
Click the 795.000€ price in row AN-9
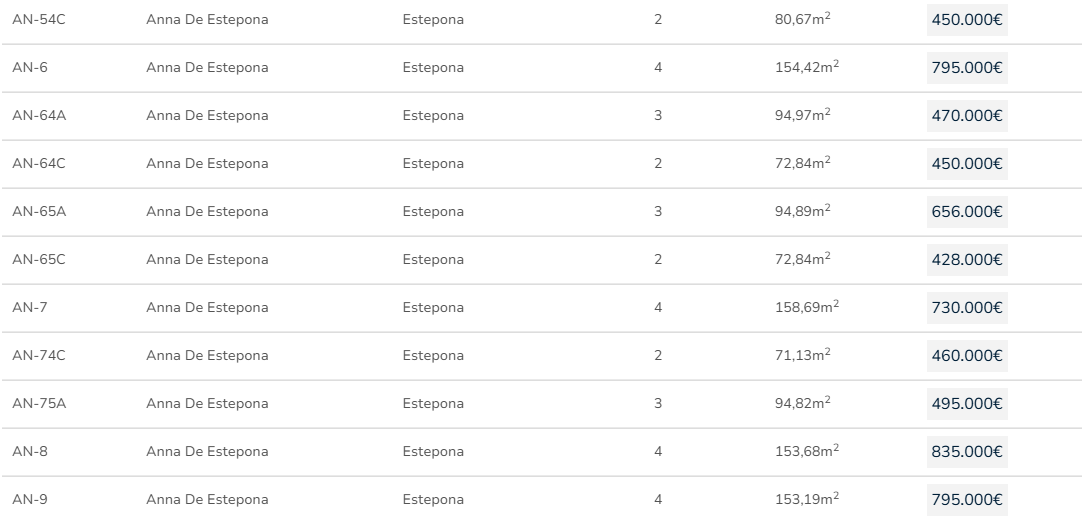966,500
